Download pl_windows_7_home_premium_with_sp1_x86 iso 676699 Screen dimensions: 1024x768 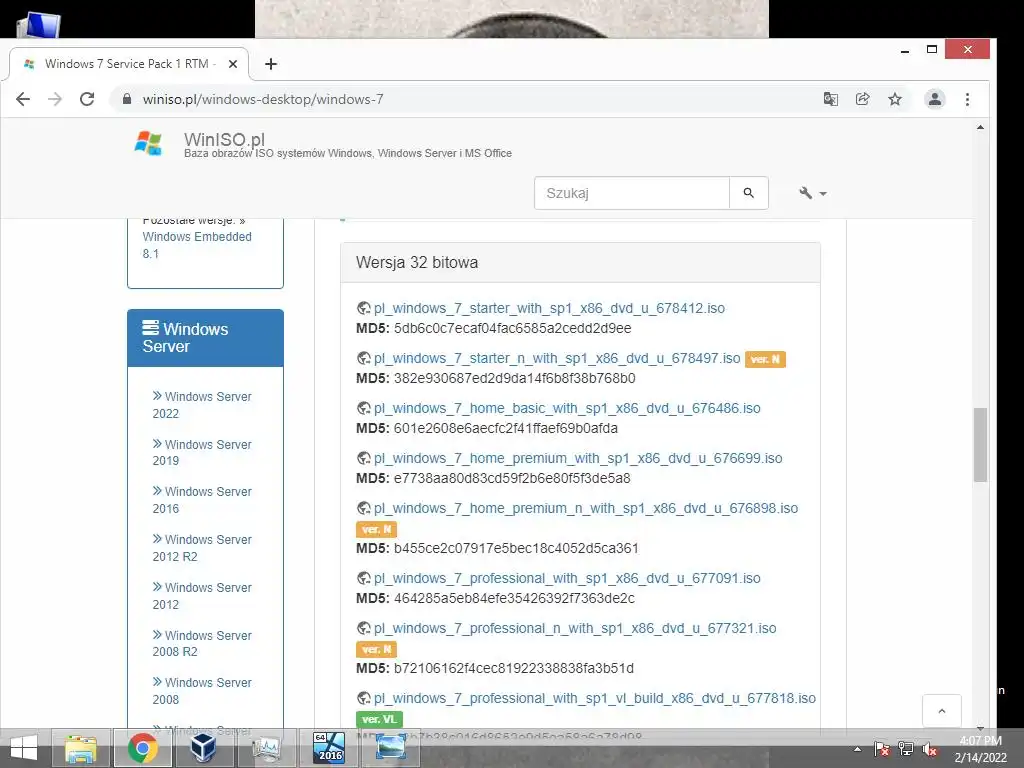point(578,458)
